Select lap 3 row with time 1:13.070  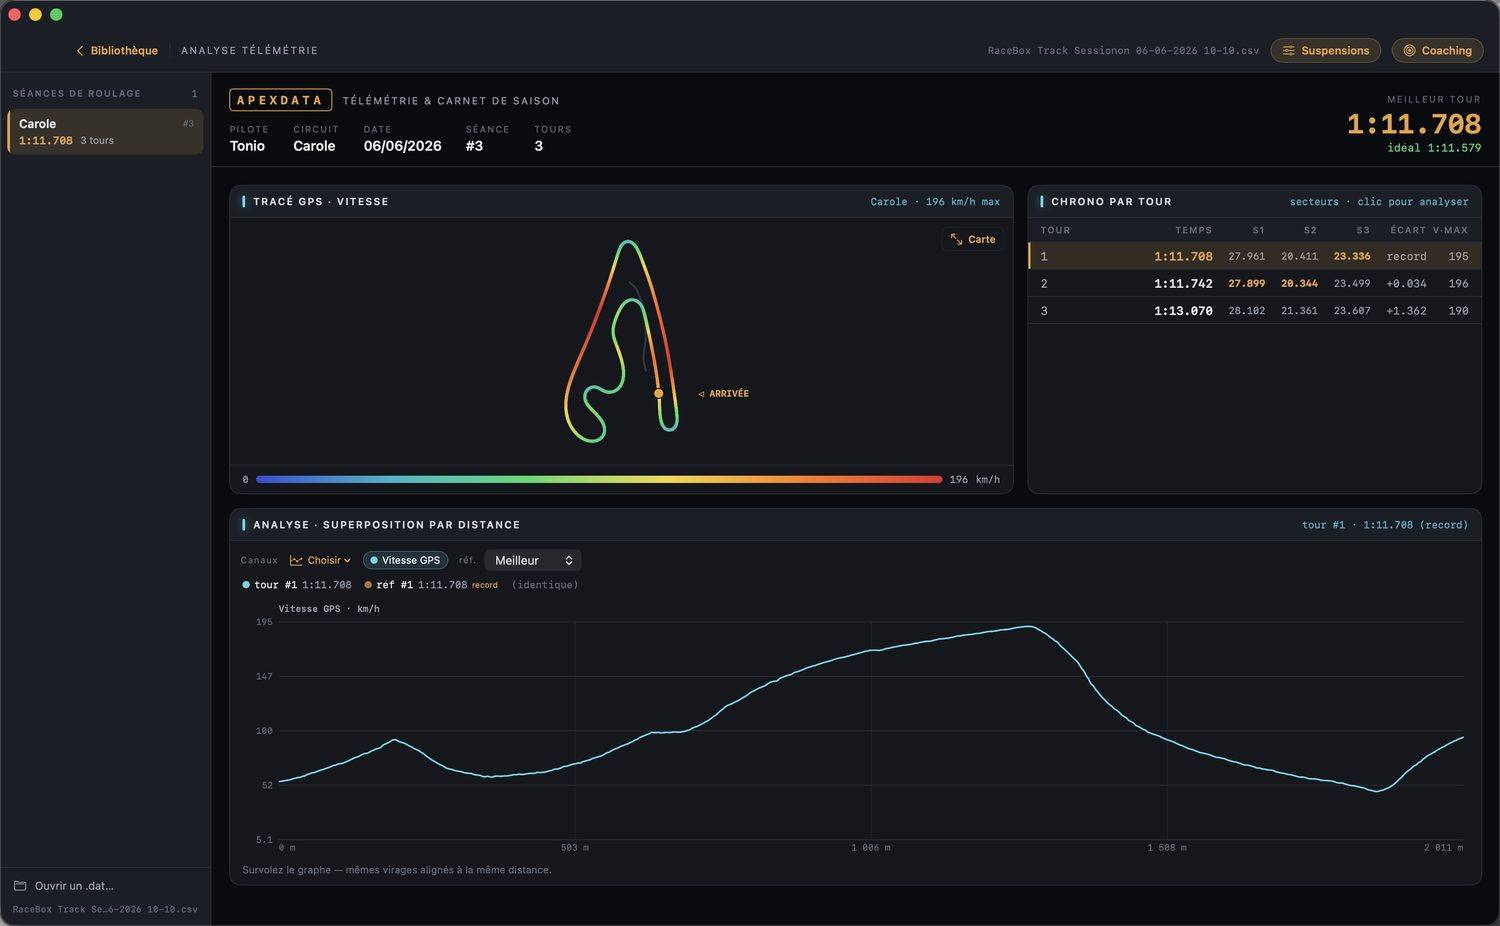[x=1254, y=311]
